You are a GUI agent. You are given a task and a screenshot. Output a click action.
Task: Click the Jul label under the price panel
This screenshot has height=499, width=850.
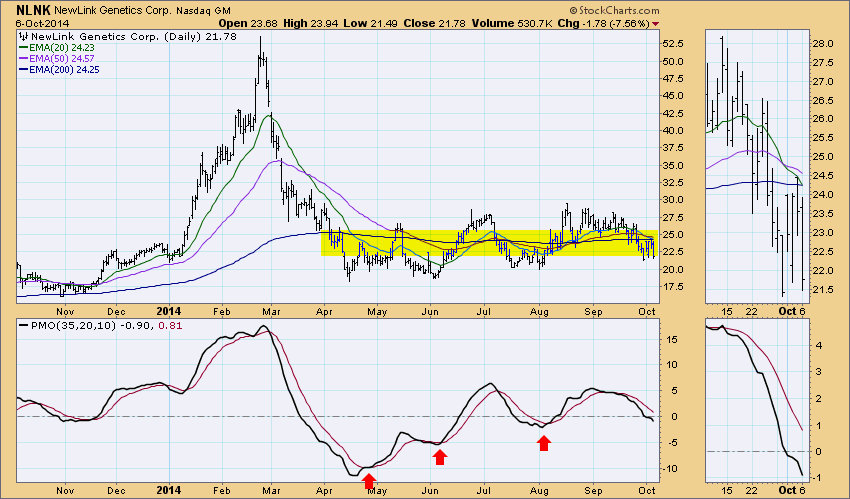[483, 312]
